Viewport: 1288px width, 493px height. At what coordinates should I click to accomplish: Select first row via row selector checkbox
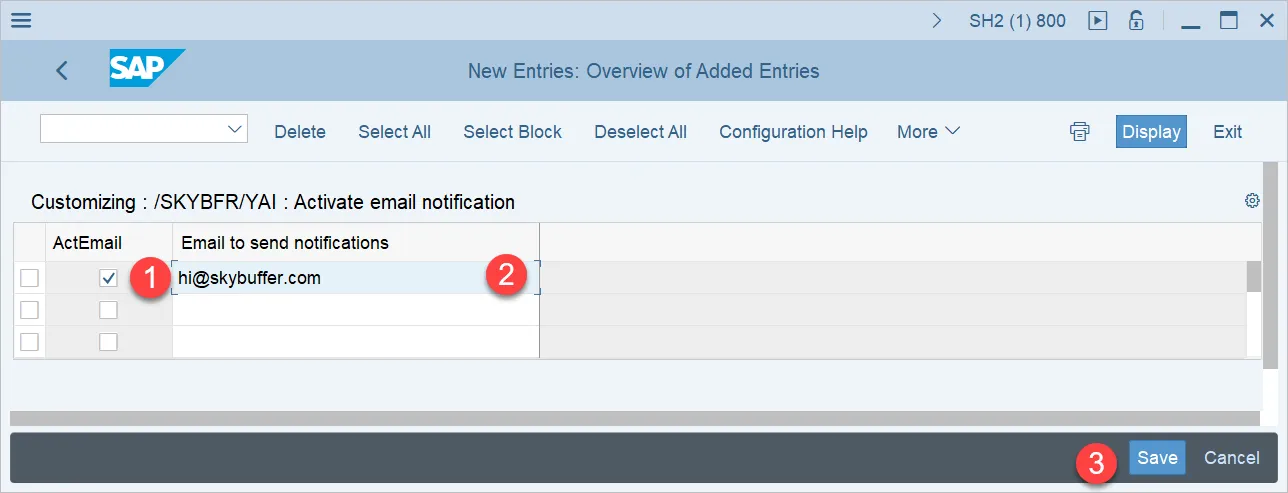coord(30,278)
